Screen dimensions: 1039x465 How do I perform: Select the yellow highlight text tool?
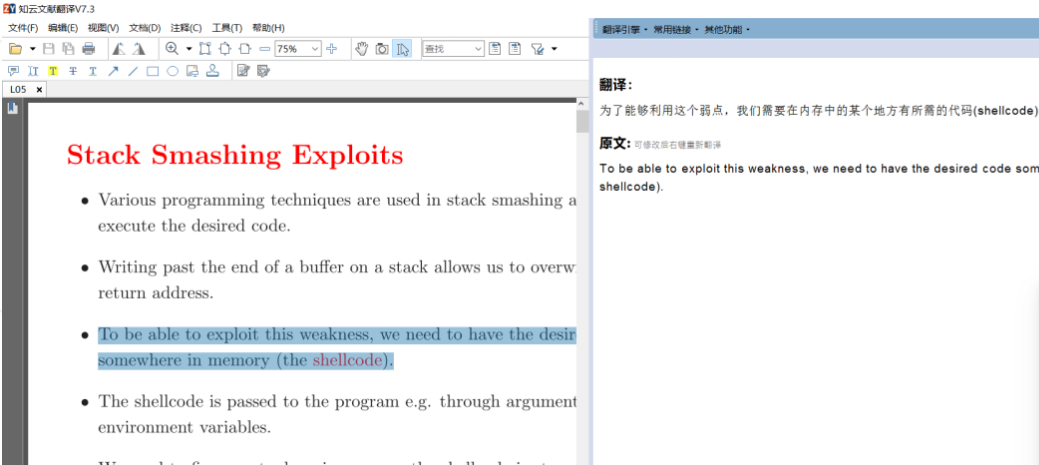pyautogui.click(x=53, y=71)
